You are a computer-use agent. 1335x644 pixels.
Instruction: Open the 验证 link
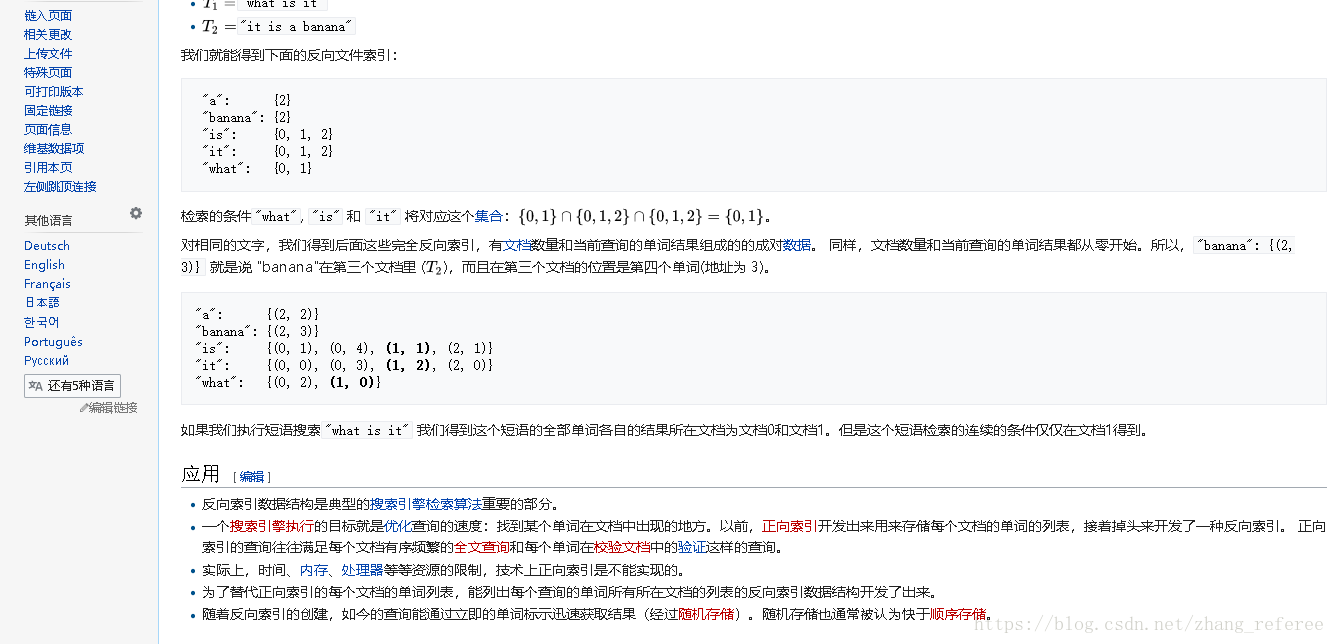point(692,548)
